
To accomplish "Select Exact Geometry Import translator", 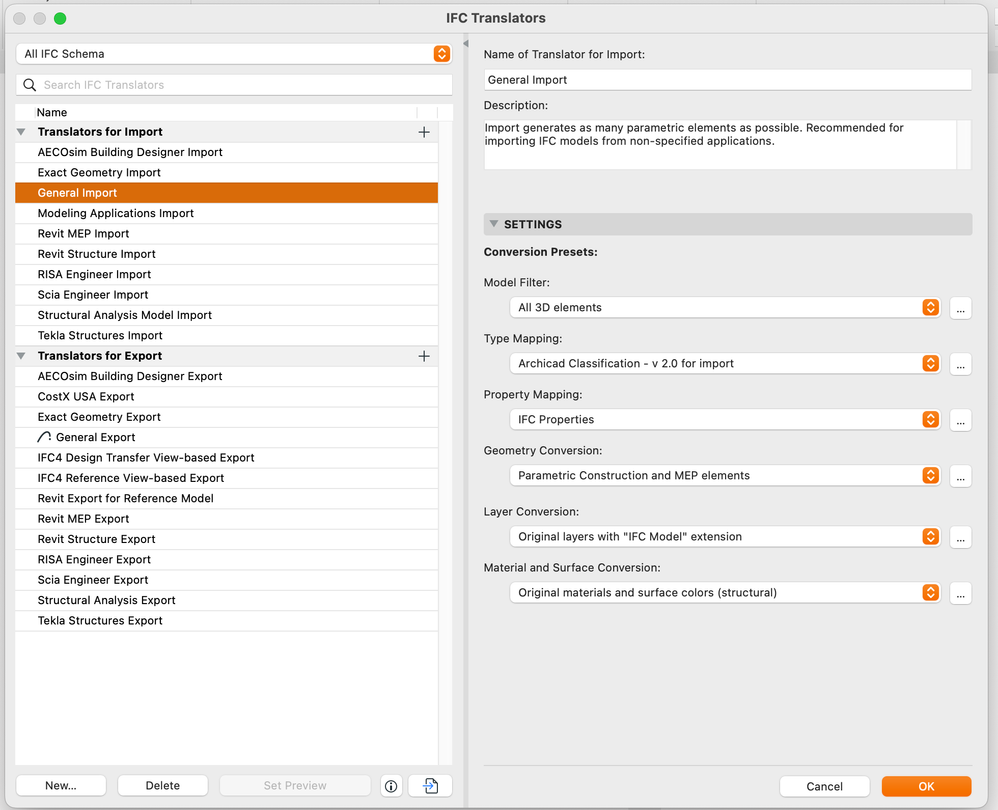I will click(x=227, y=172).
